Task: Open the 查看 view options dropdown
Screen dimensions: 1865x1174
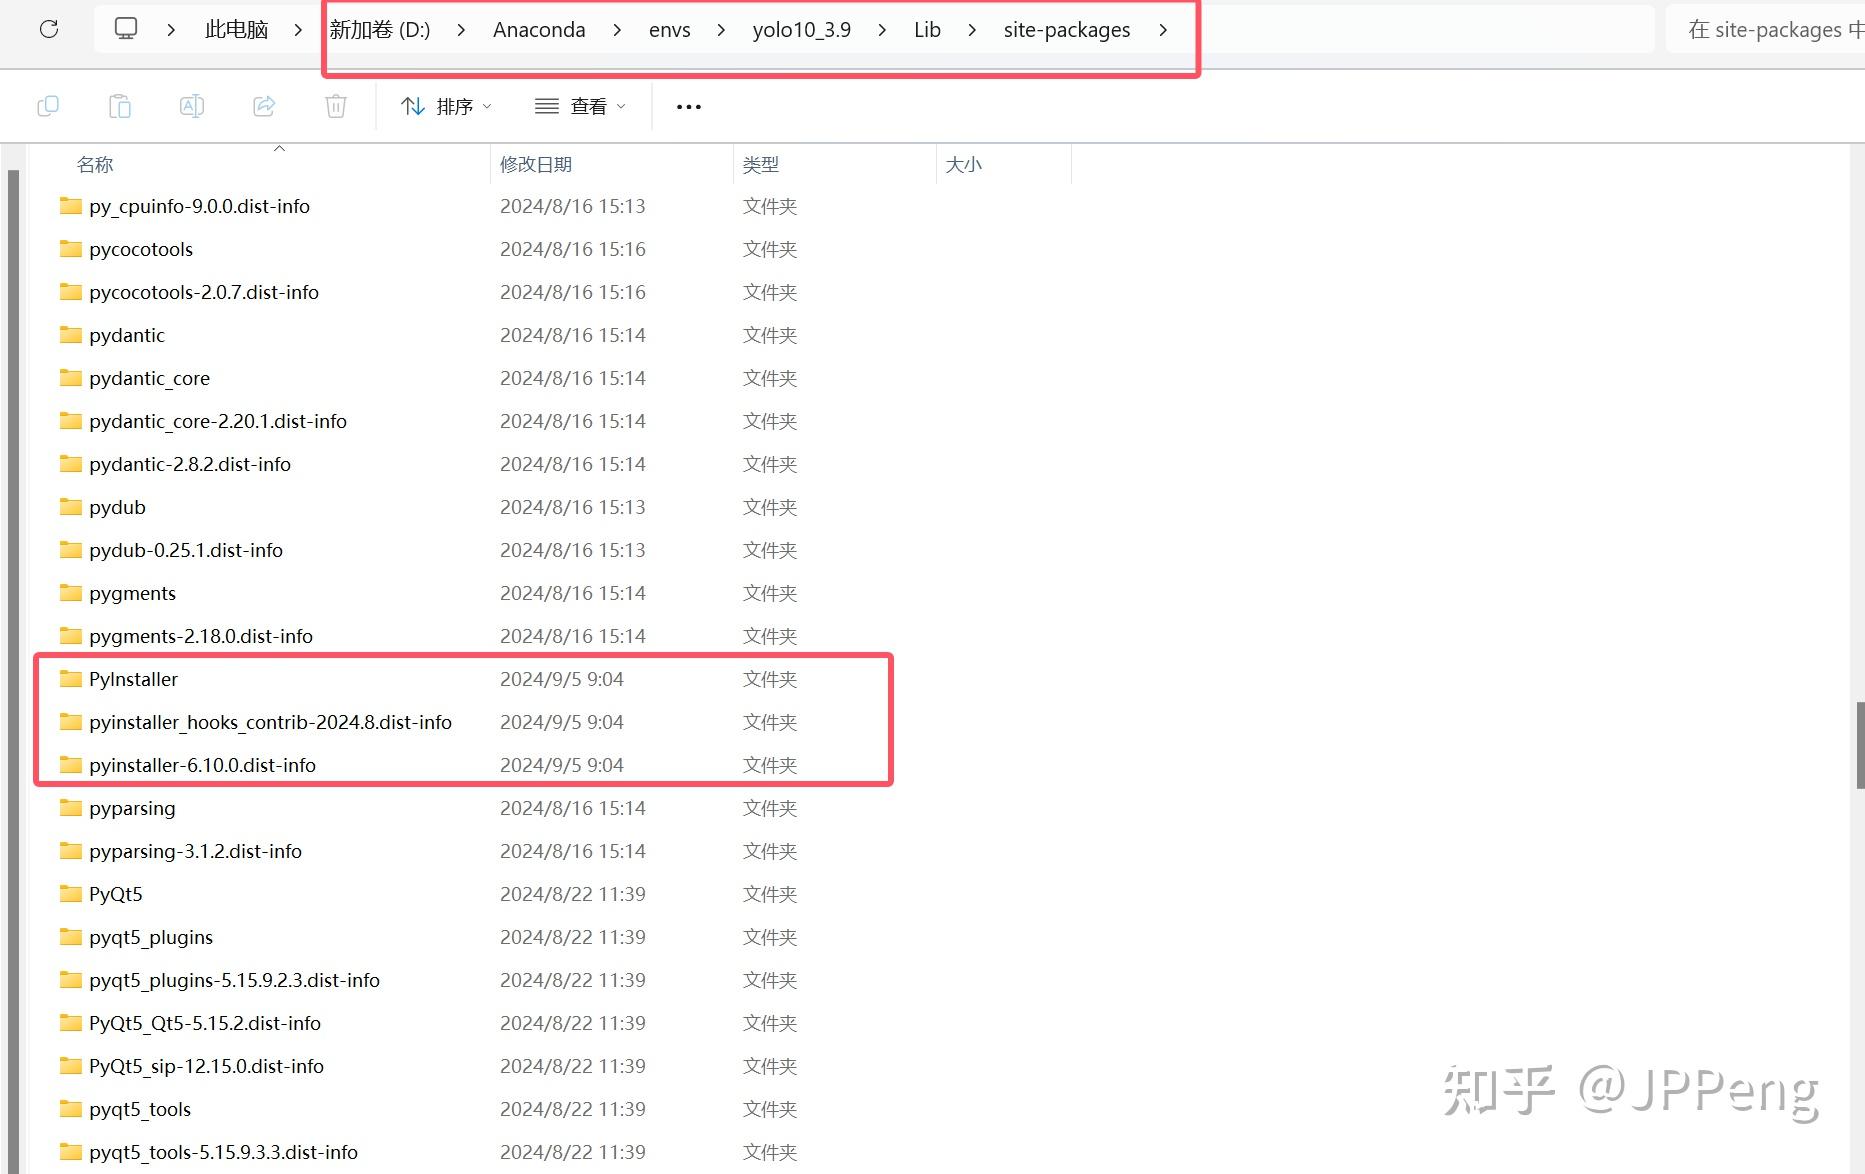Action: [x=580, y=106]
